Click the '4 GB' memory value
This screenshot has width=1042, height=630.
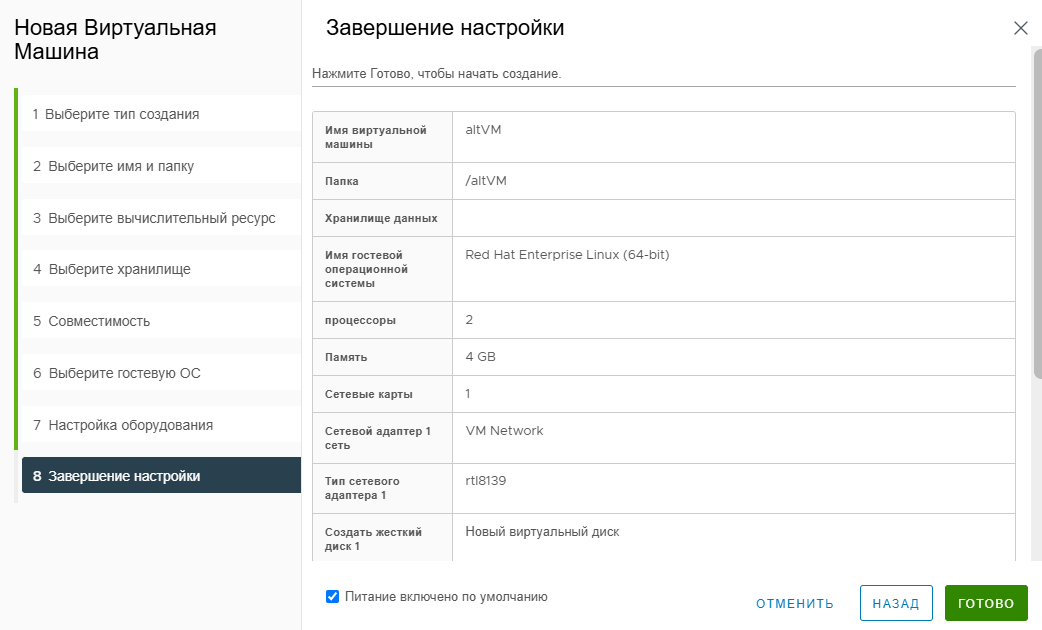pyautogui.click(x=480, y=356)
